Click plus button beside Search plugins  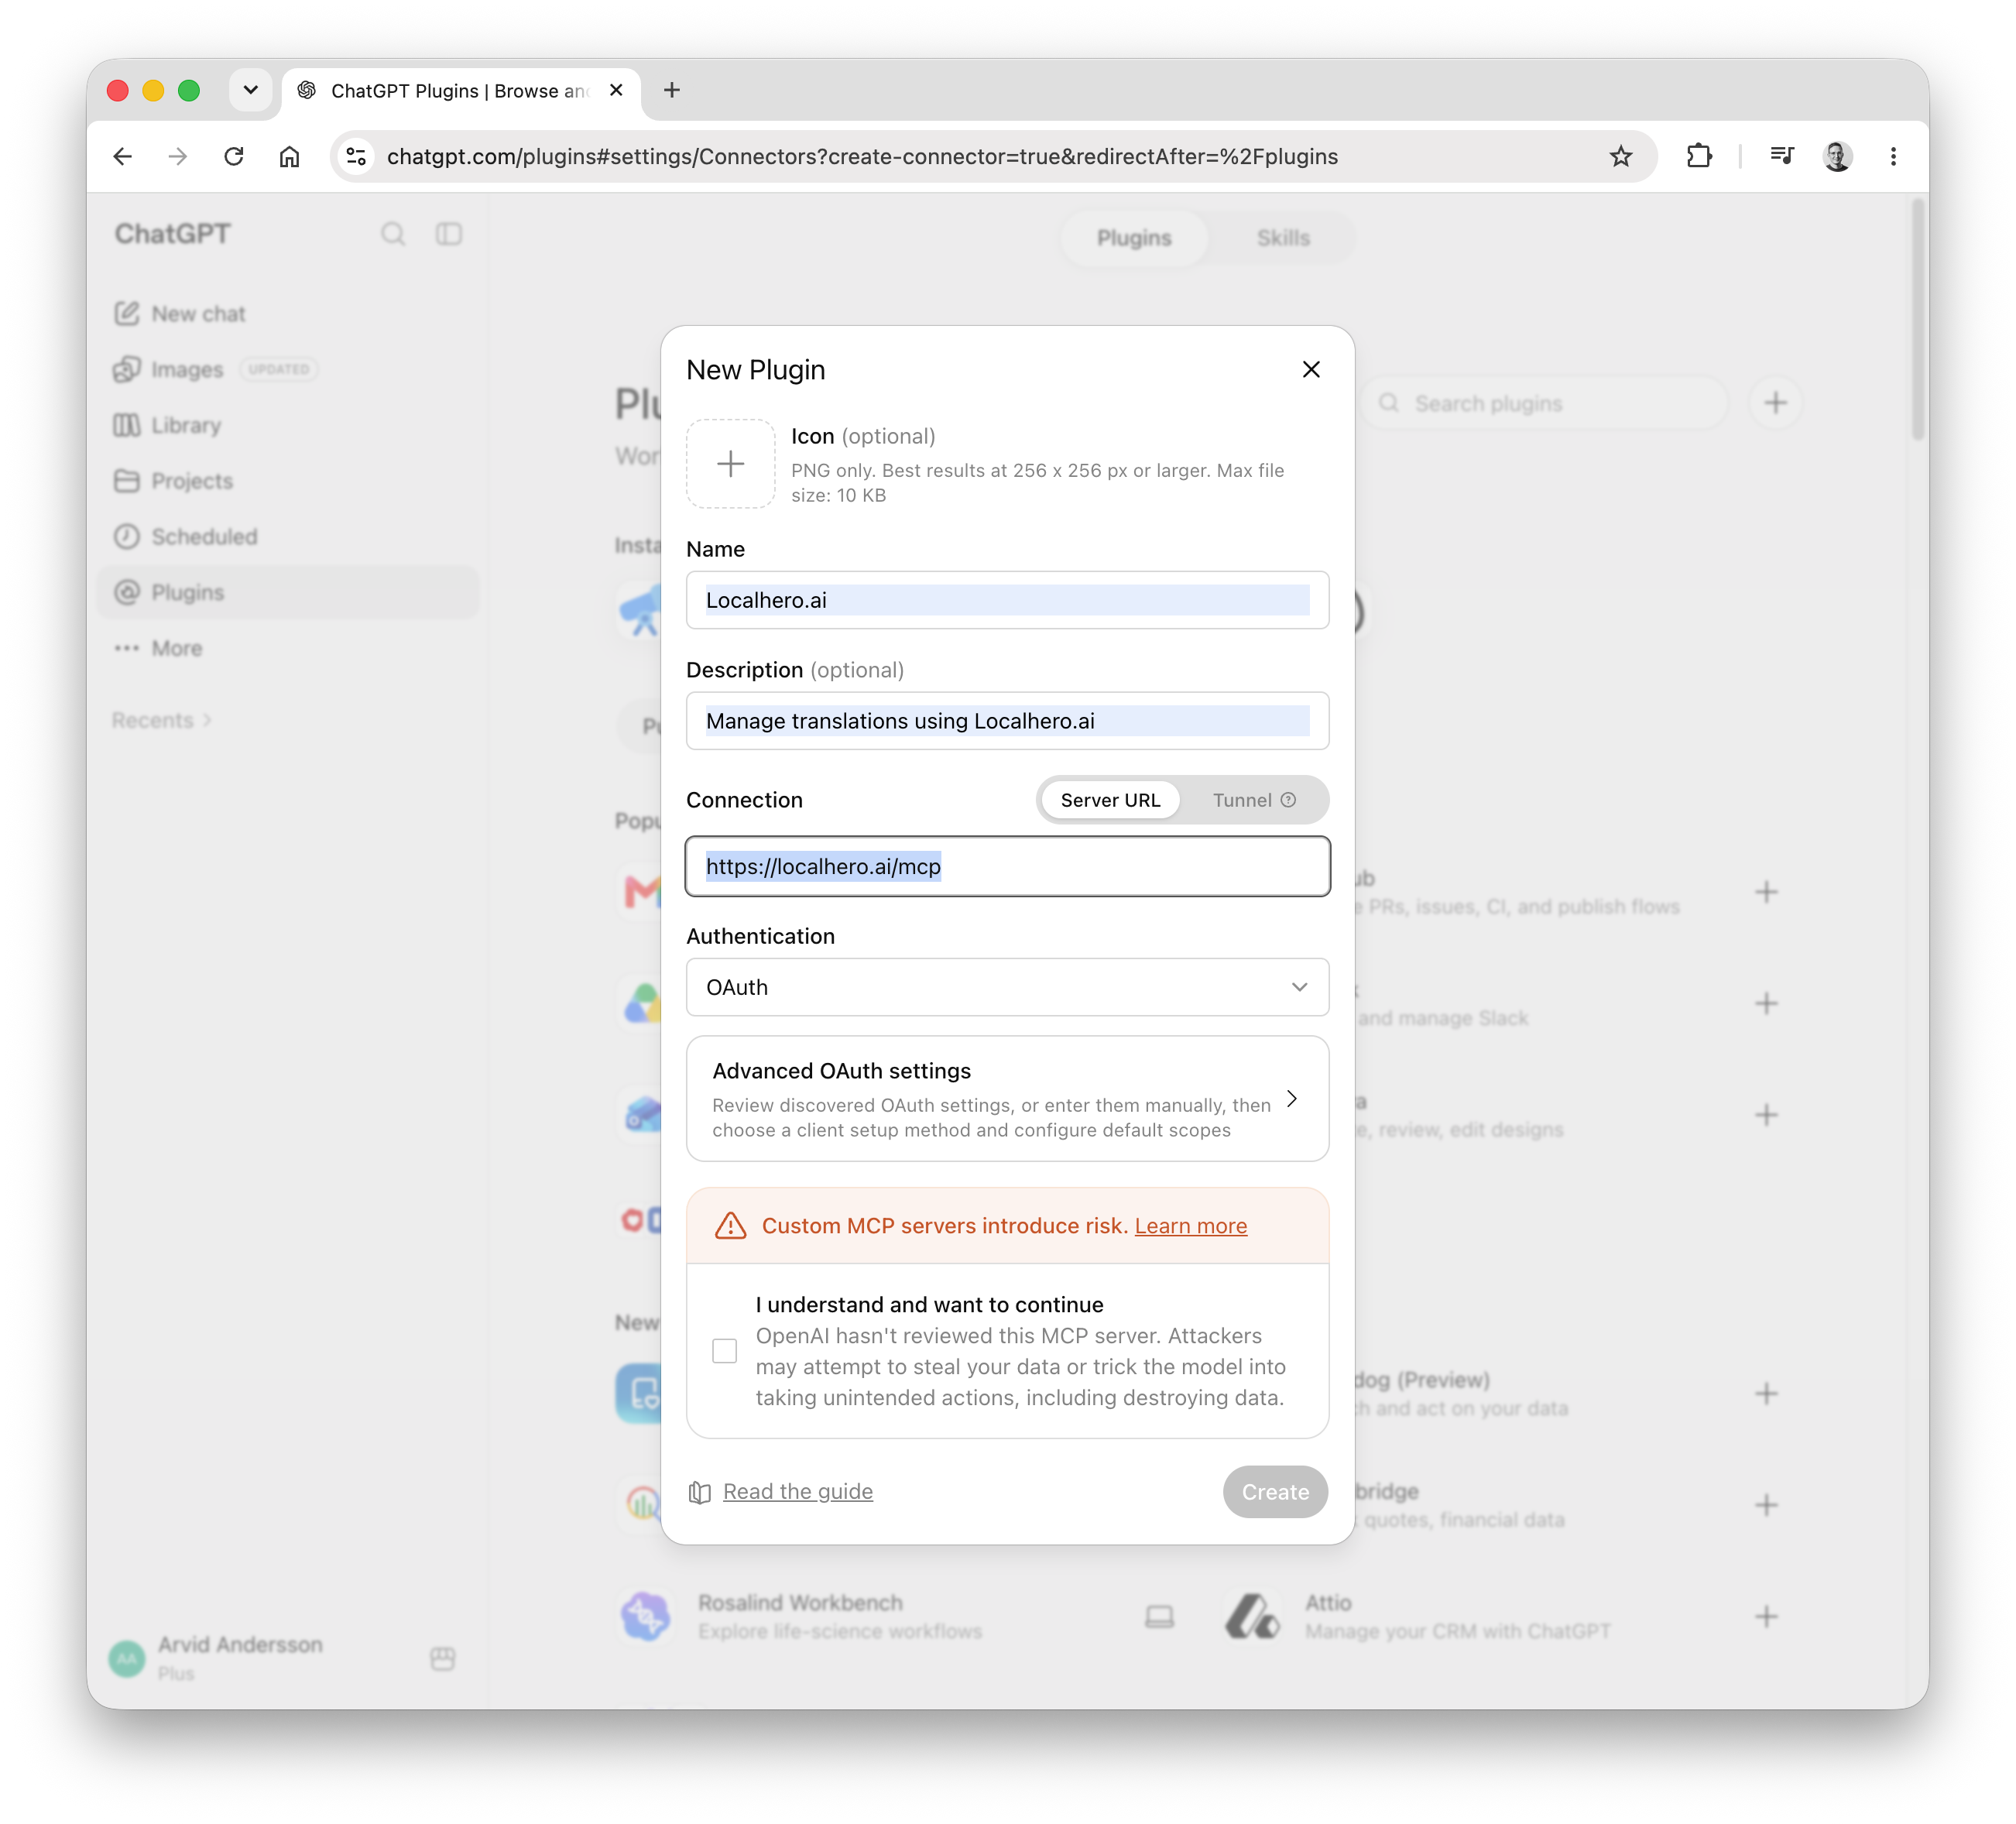pyautogui.click(x=1775, y=403)
